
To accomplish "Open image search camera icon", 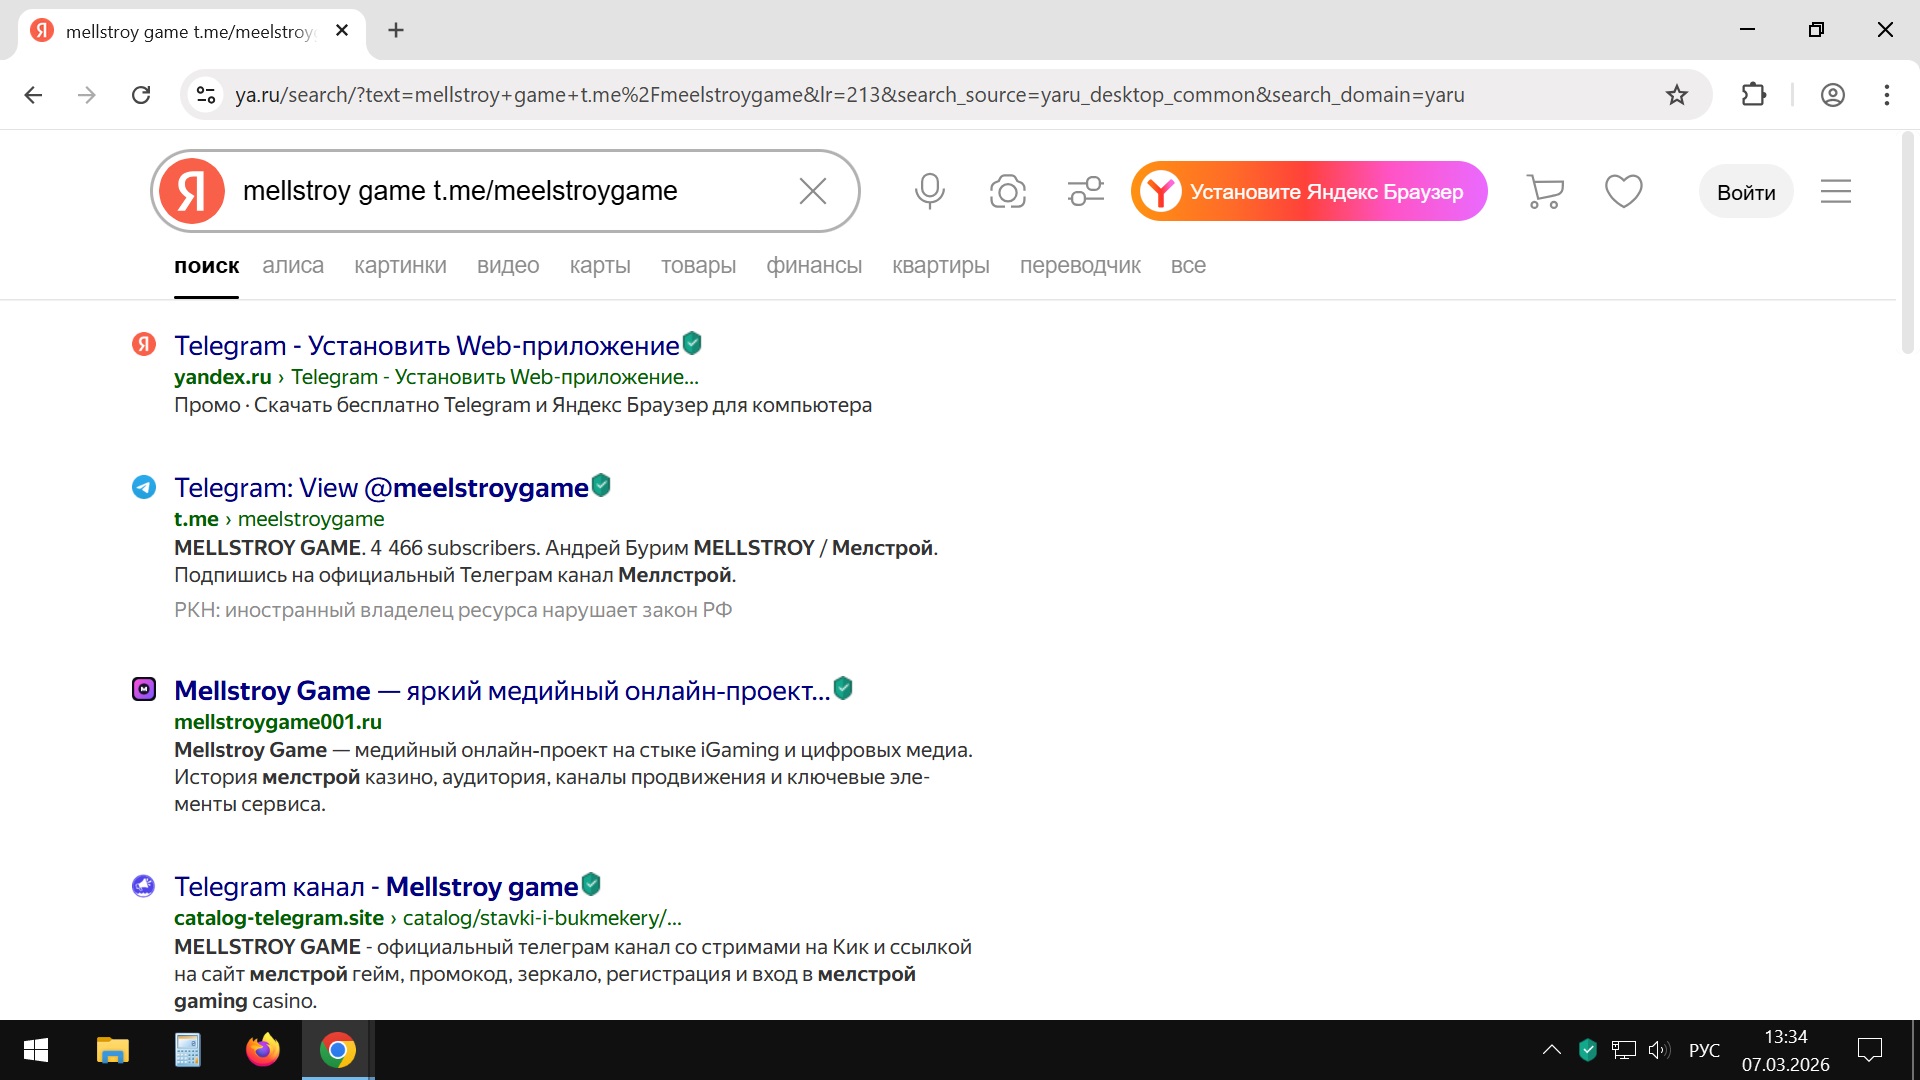I will 1007,190.
